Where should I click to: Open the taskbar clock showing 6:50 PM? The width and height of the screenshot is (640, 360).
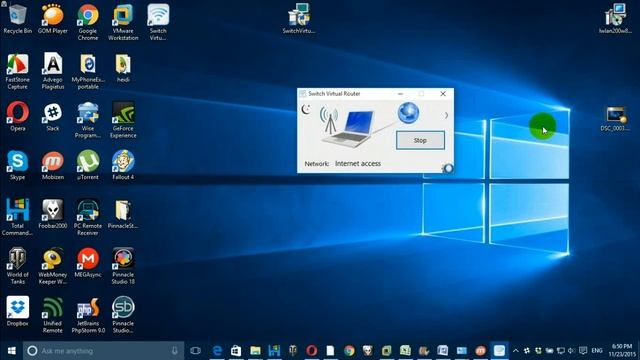622,351
